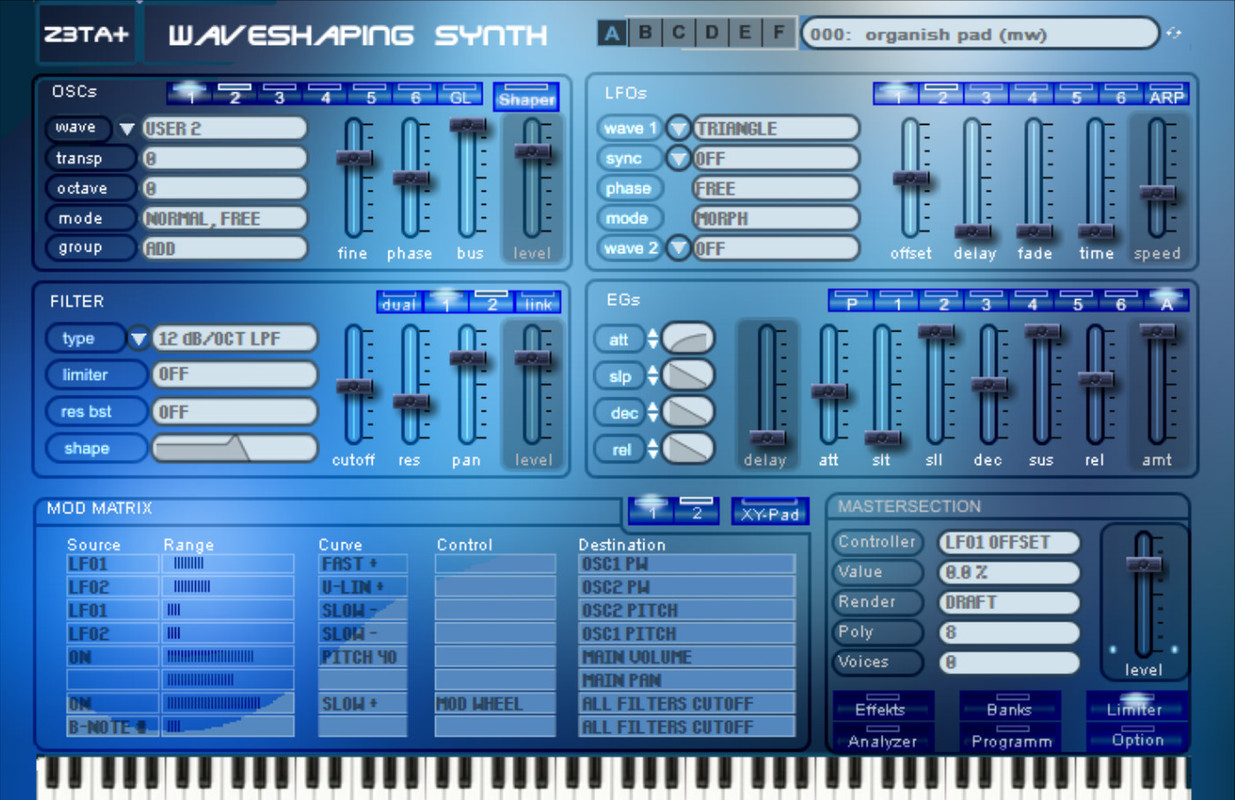
Task: Step the rel curve selector arrows
Action: point(653,449)
